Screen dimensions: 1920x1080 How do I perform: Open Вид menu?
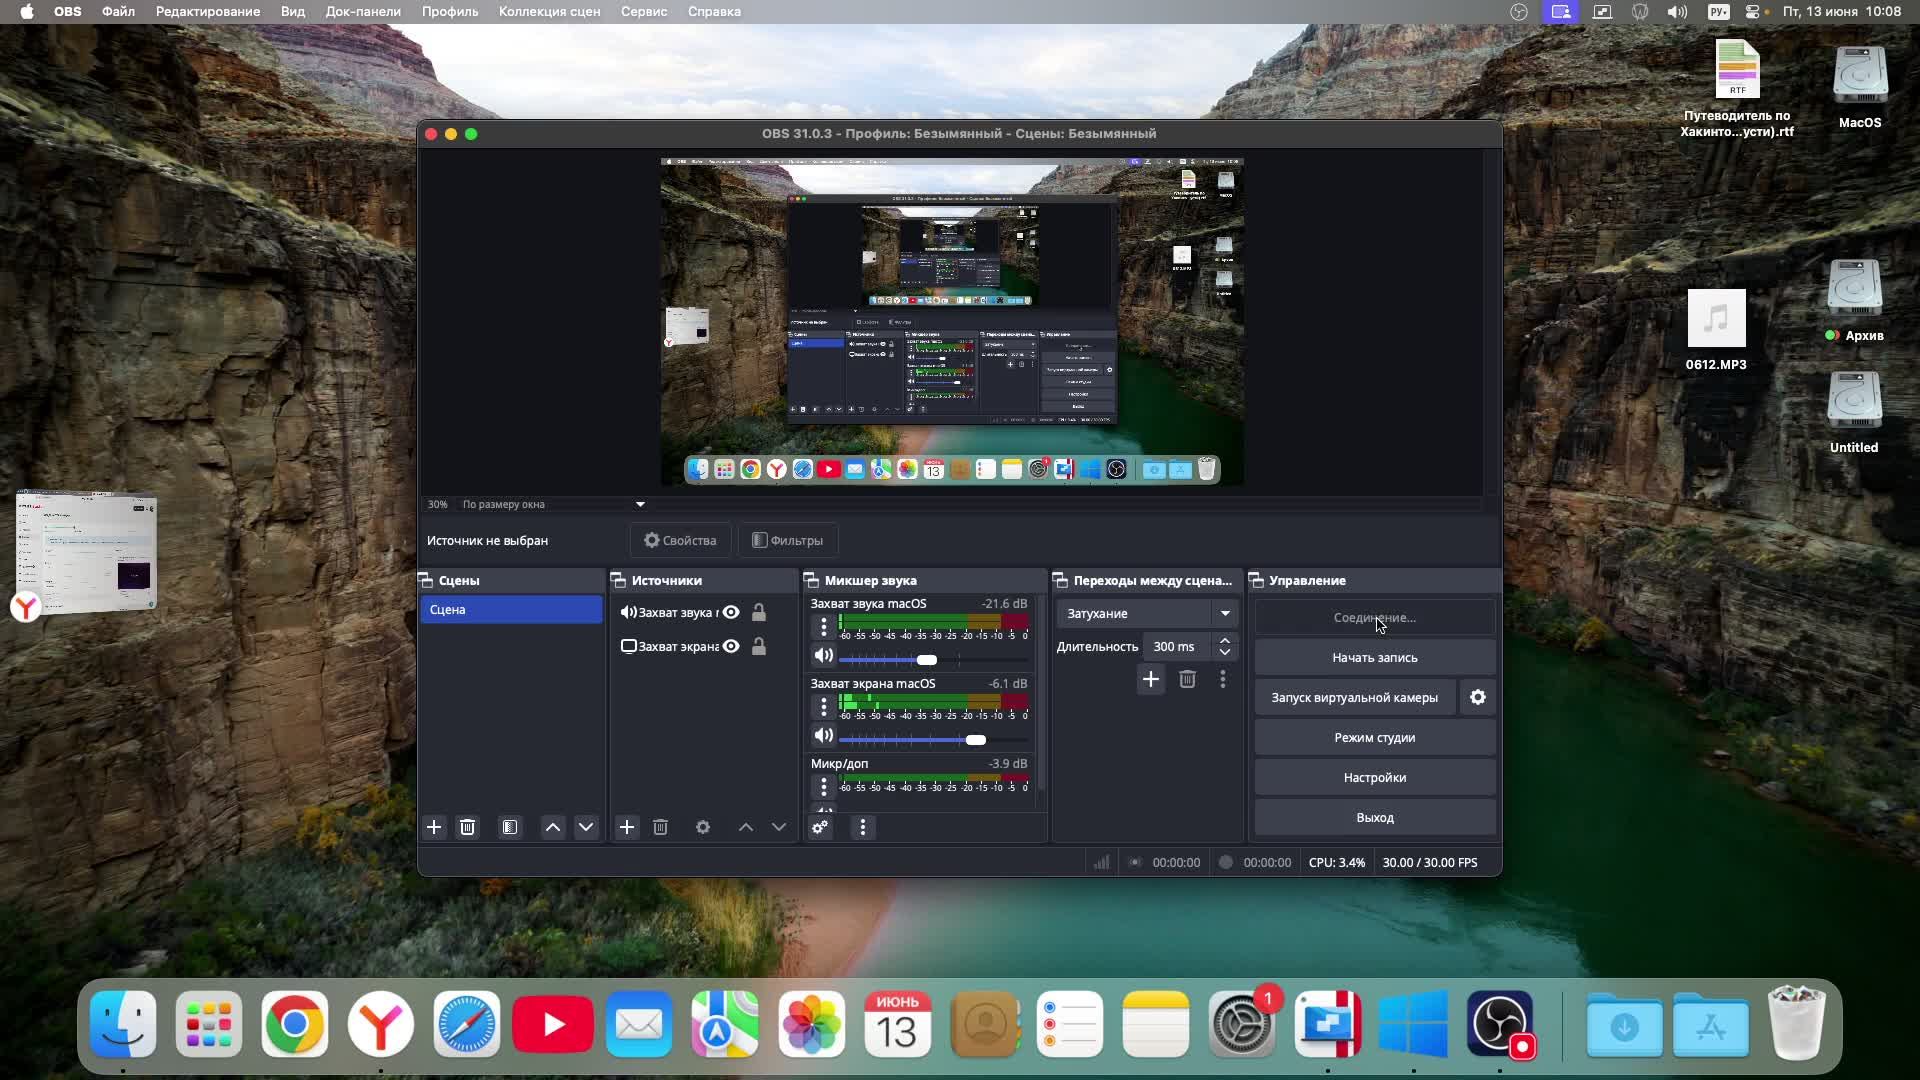[293, 11]
